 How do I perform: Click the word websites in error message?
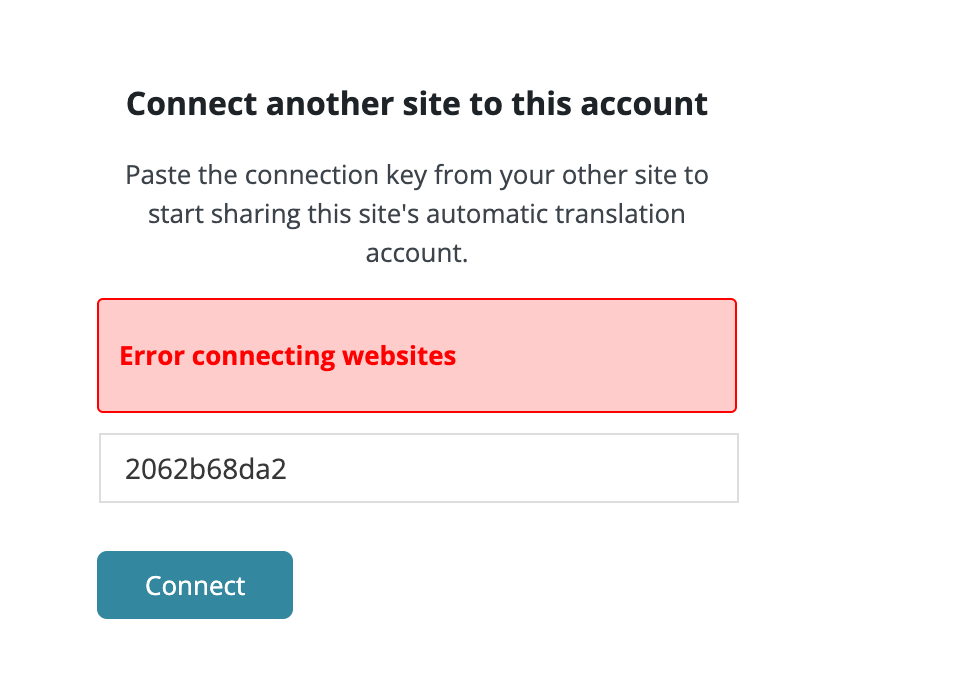click(x=399, y=356)
